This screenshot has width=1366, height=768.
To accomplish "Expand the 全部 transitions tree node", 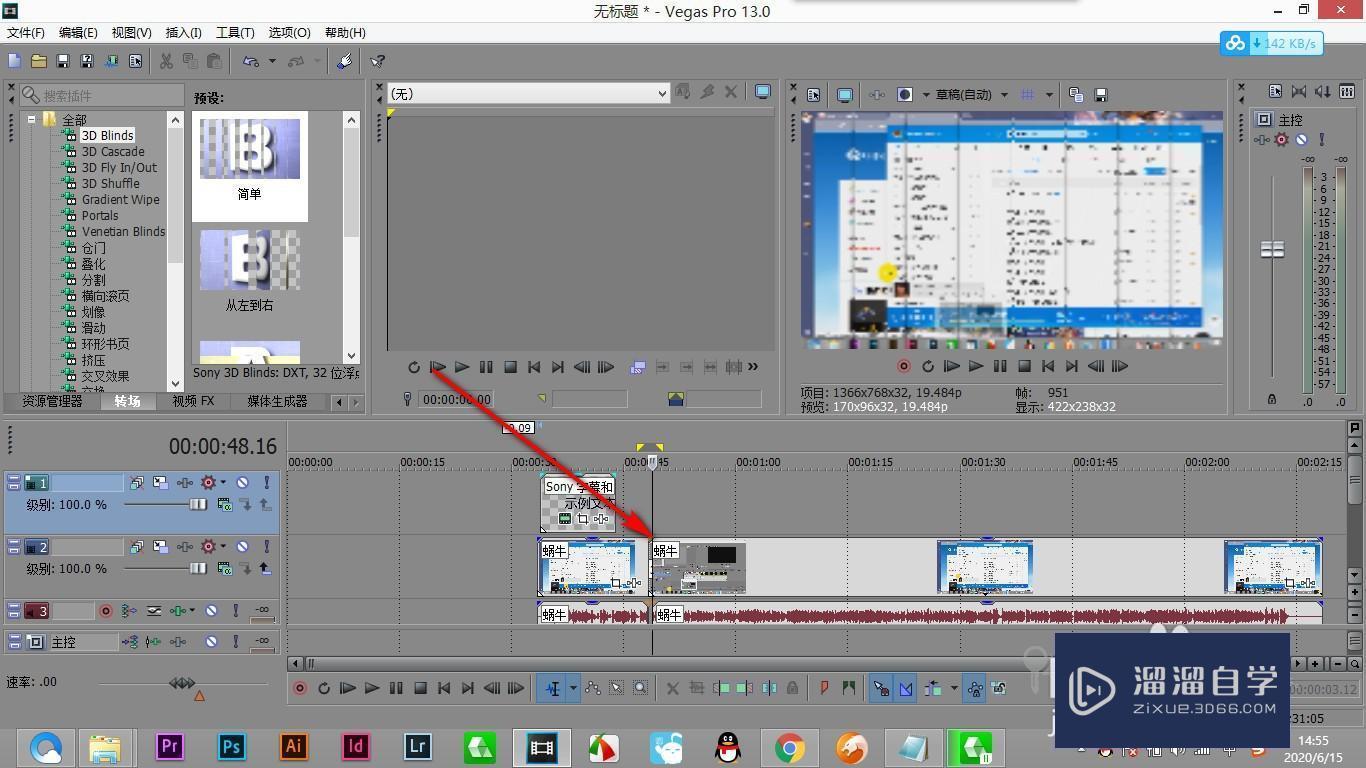I will click(32, 119).
